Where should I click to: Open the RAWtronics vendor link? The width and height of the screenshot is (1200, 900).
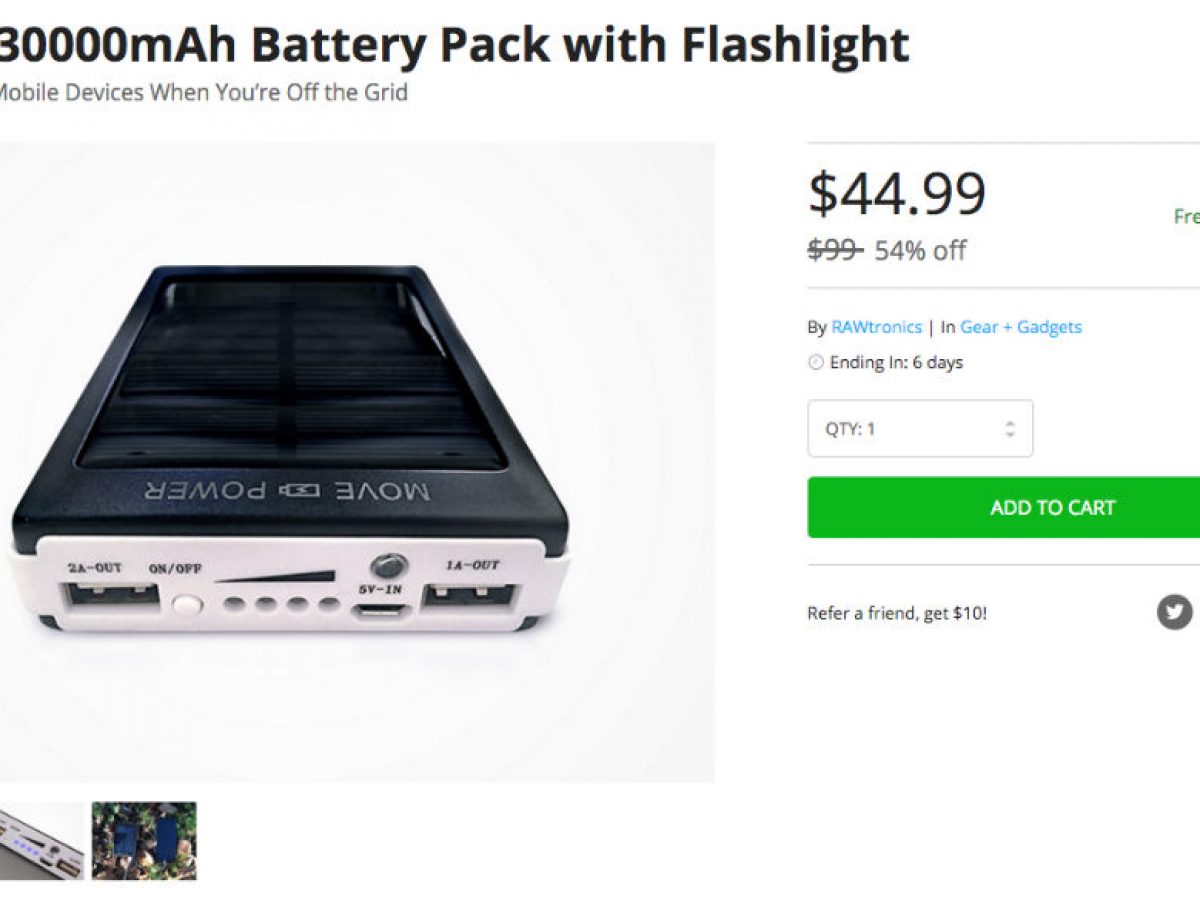(876, 327)
